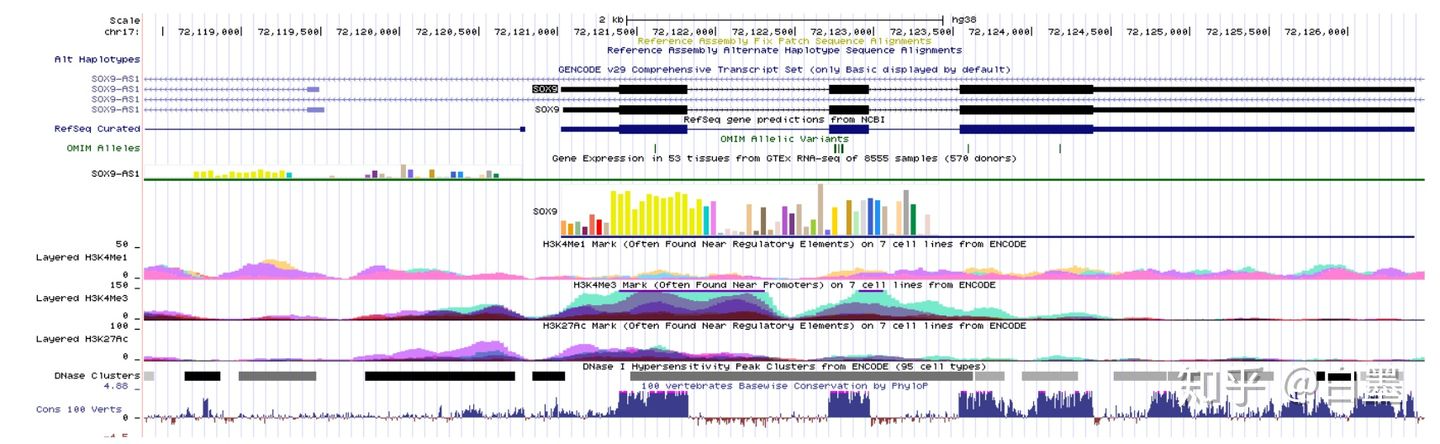Select the non-highlighted SOX9 GENCODE transcript label
Viewport: 1440px width, 444px height.
pos(547,109)
